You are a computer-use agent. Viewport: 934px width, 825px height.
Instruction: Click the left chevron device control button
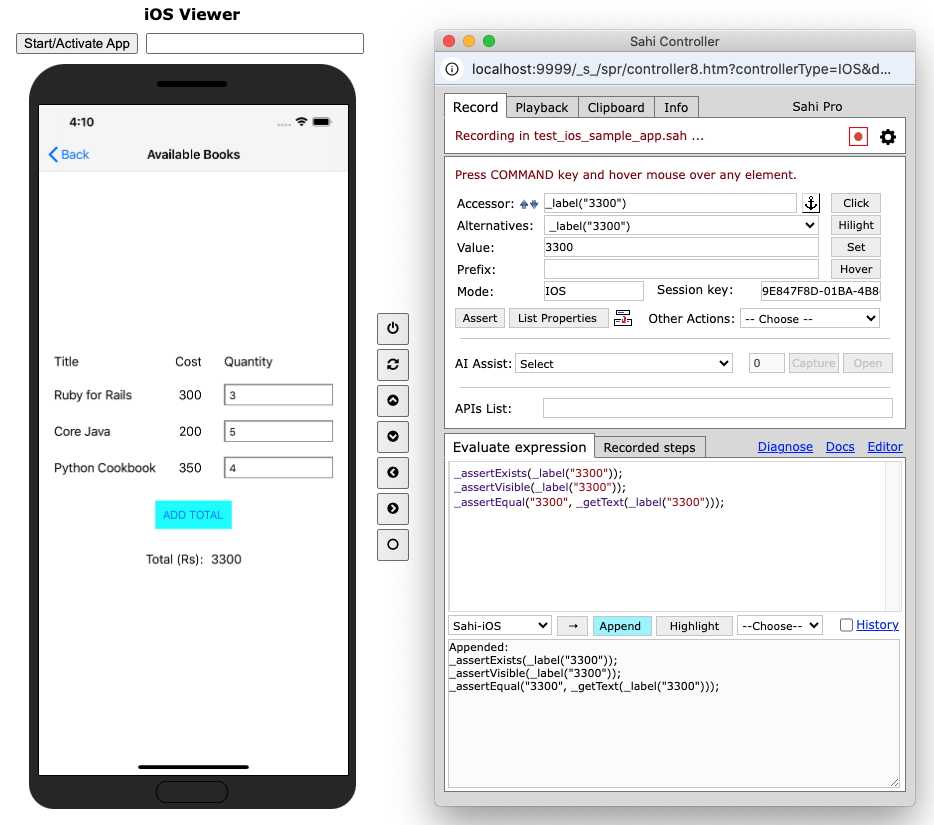(392, 472)
